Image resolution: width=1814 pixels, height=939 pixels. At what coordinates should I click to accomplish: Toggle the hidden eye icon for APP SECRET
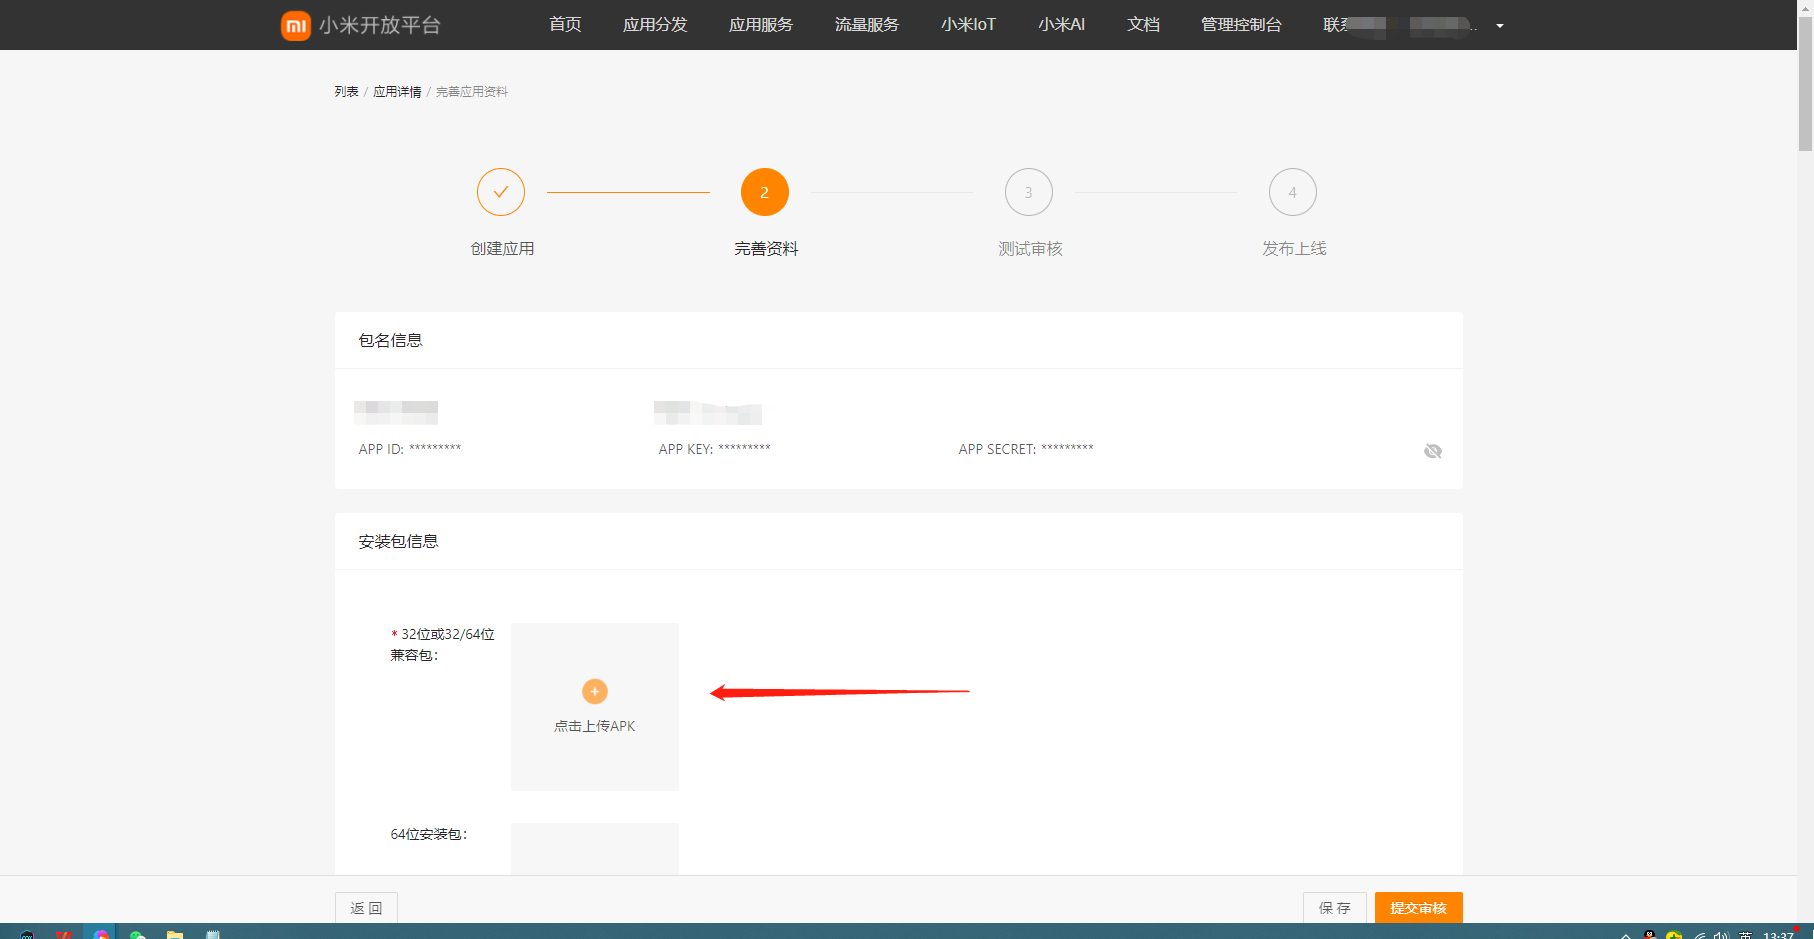1433,451
